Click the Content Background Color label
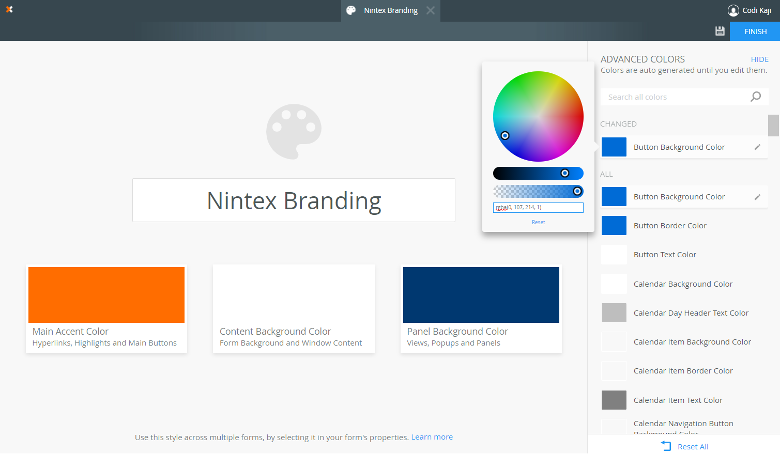The height and width of the screenshot is (455, 780). pos(275,331)
